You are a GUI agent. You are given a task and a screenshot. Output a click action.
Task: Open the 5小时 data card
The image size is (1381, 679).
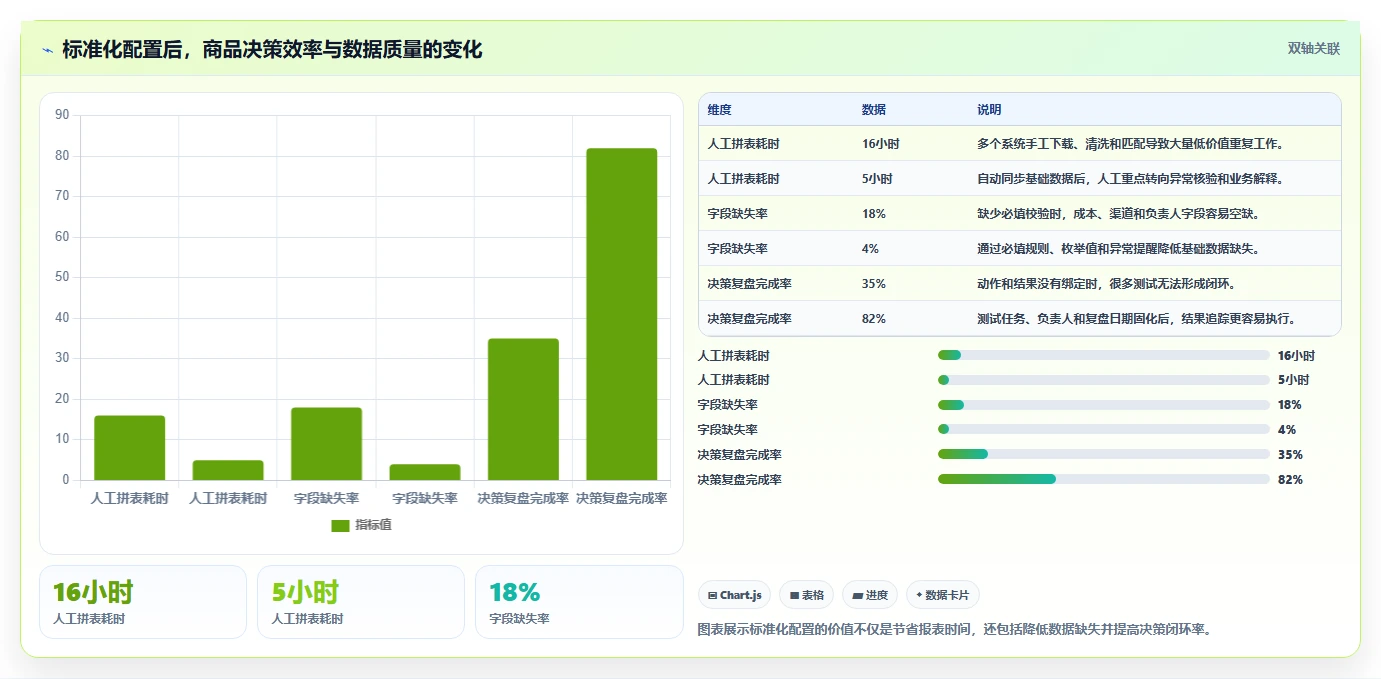tap(361, 602)
